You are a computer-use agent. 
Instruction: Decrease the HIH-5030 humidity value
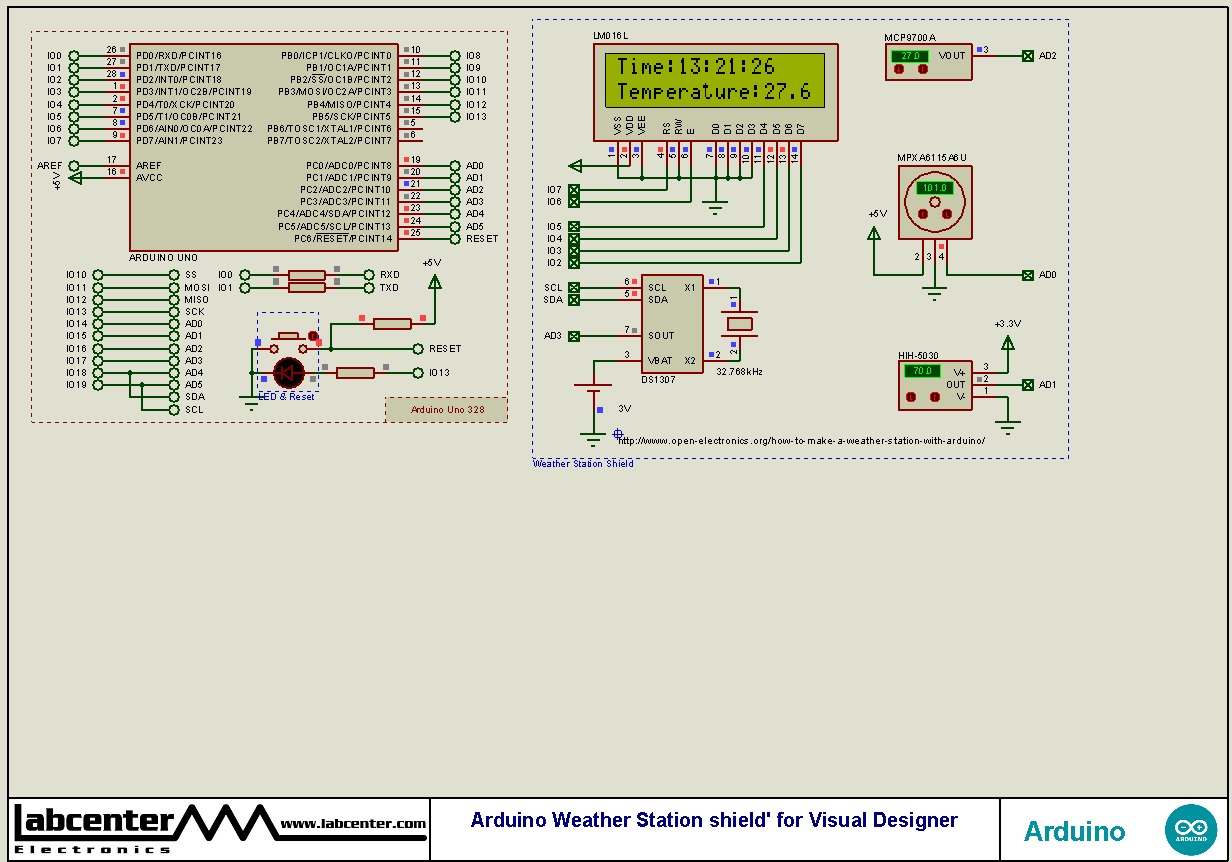click(911, 397)
